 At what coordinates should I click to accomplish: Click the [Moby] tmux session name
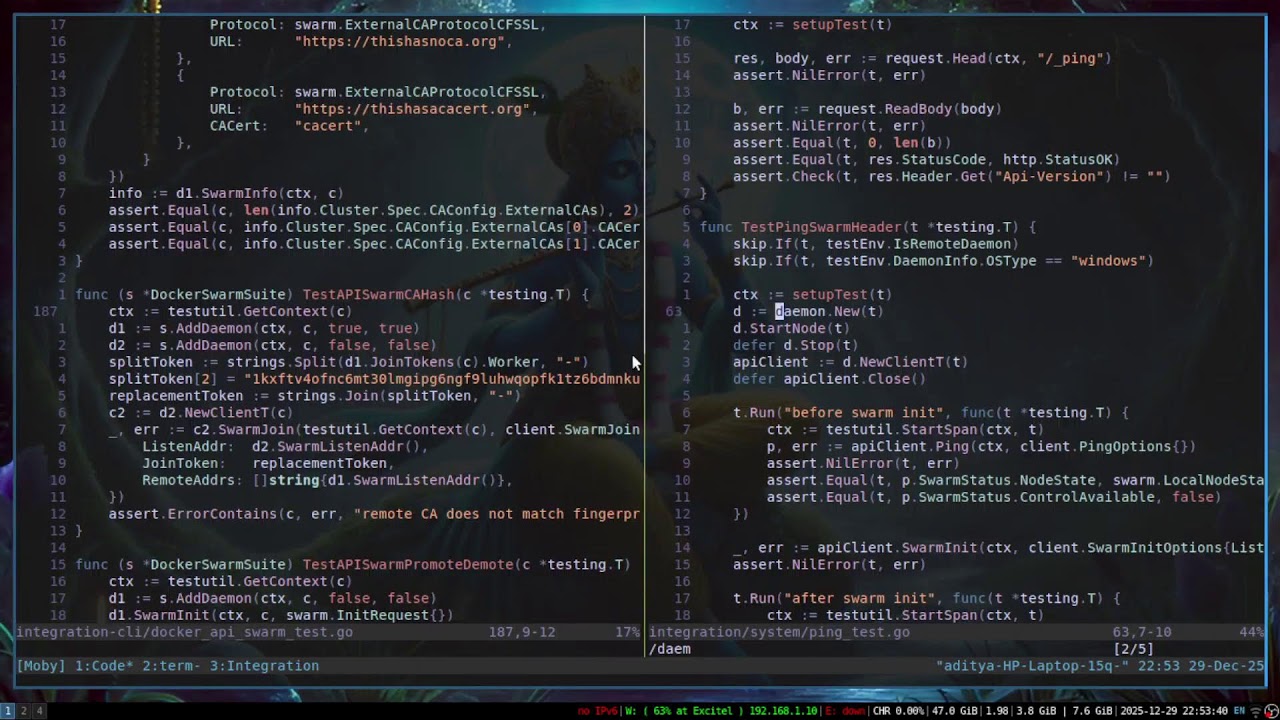point(41,666)
